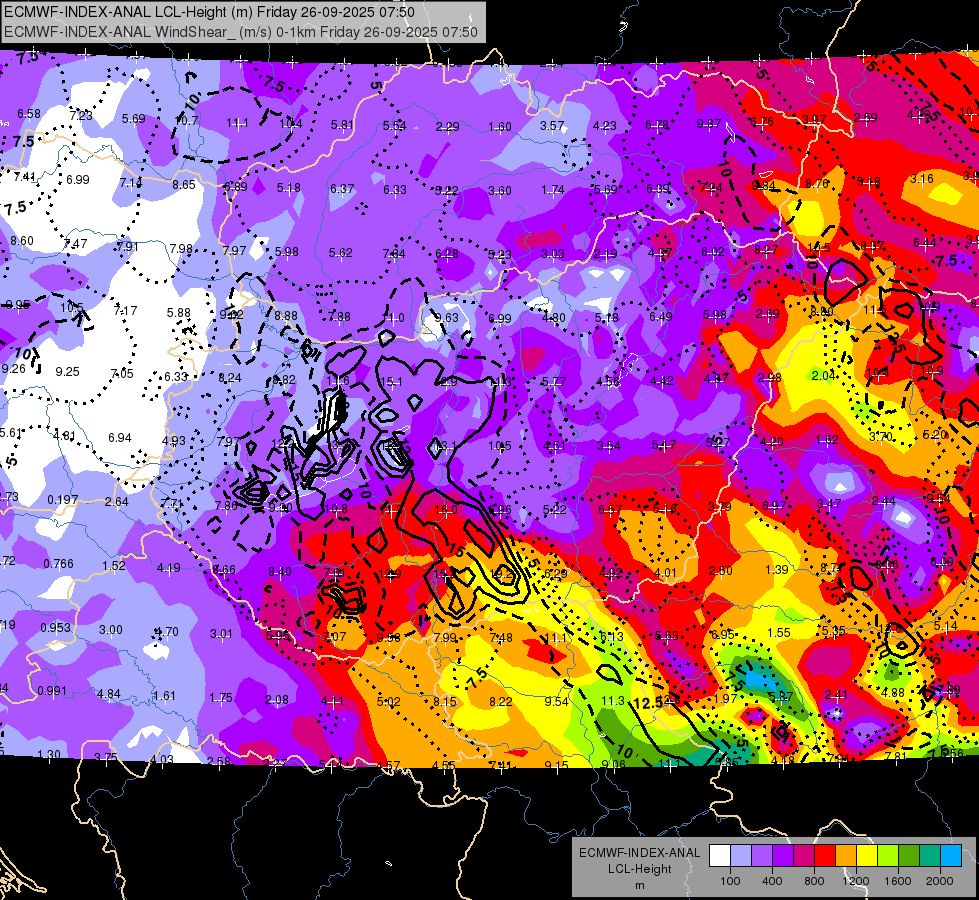Click the grid value '0.953'
The height and width of the screenshot is (900, 979).
tap(56, 627)
